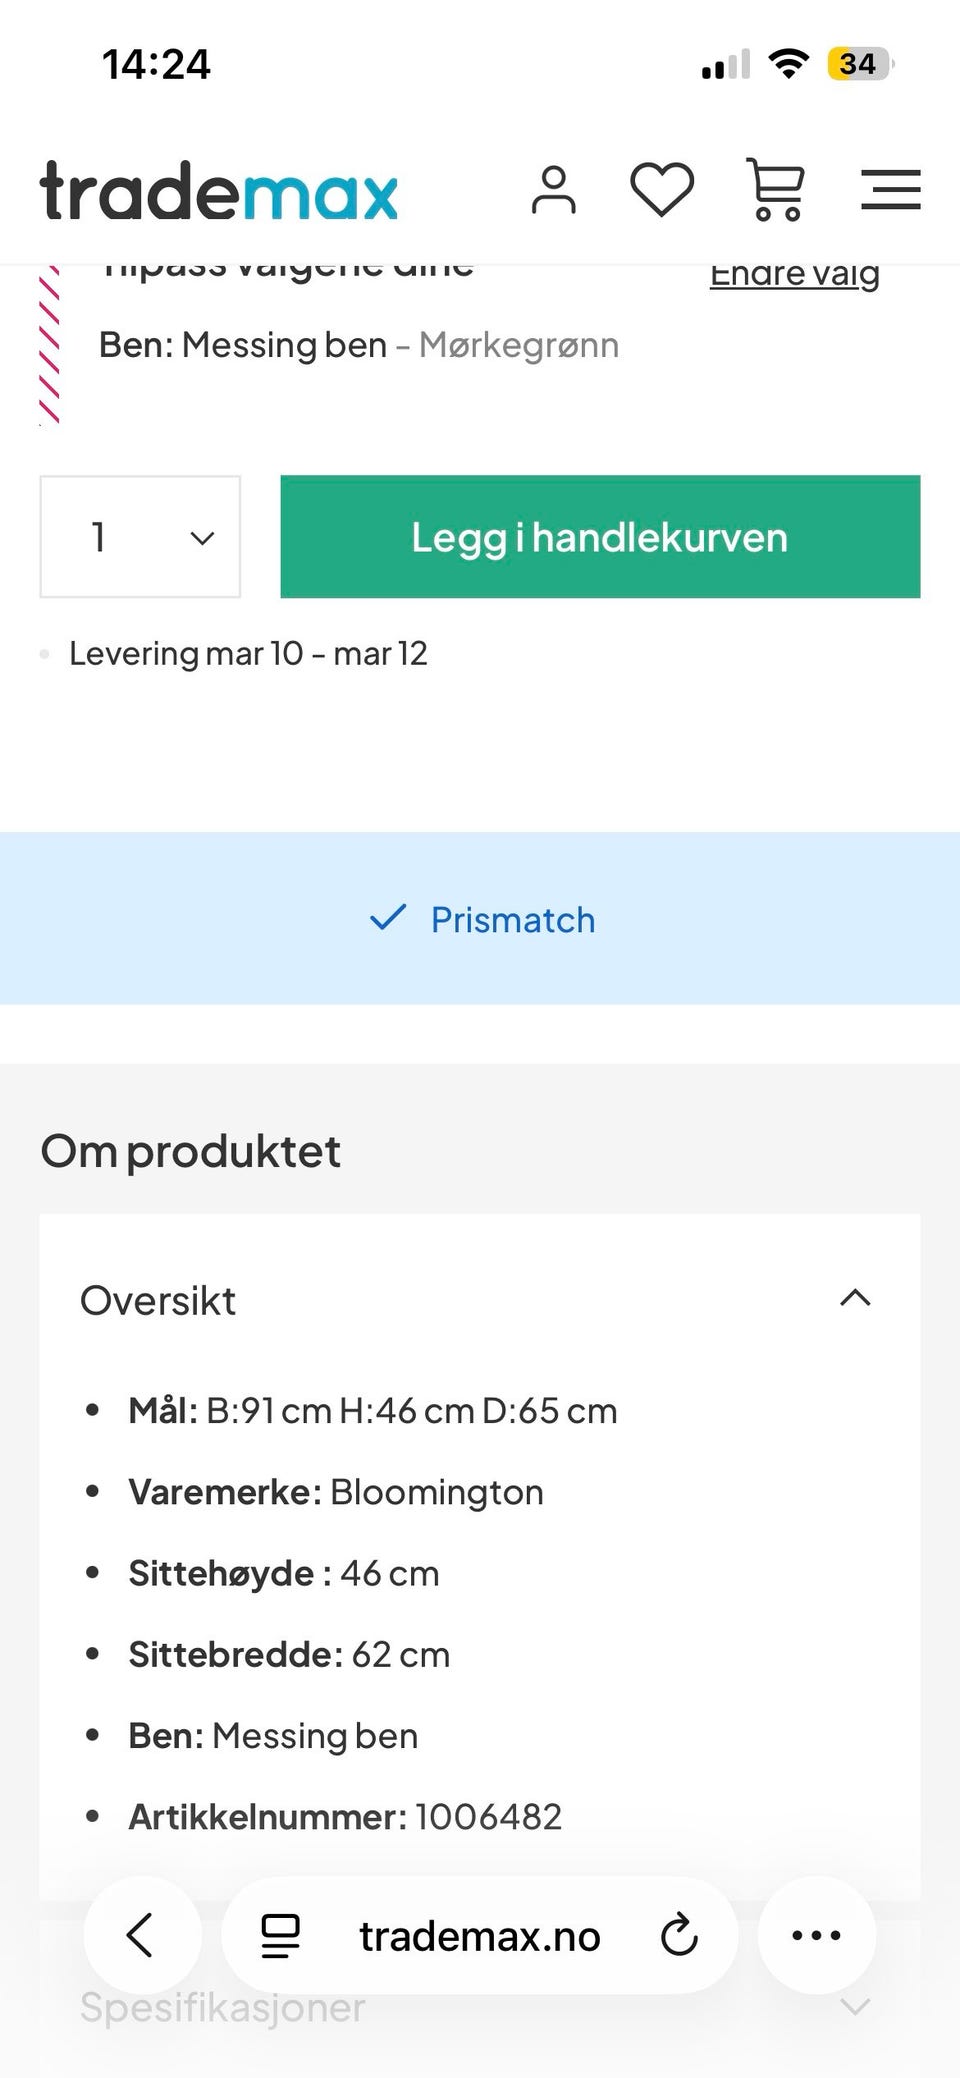Tap the battery indicator in status bar
Image resolution: width=960 pixels, height=2078 pixels.
pos(859,64)
